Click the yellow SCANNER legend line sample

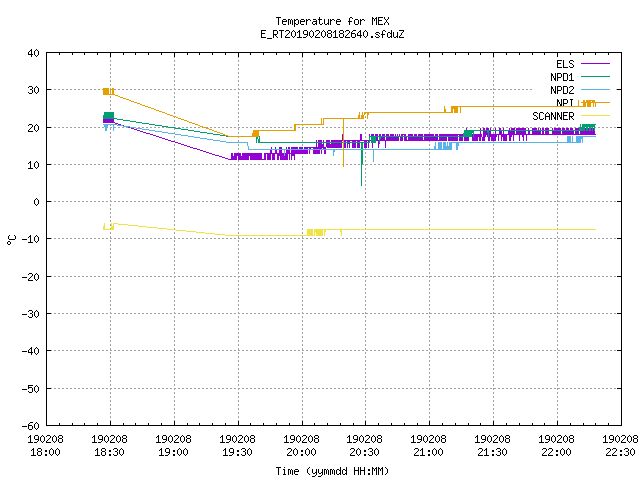[595, 116]
